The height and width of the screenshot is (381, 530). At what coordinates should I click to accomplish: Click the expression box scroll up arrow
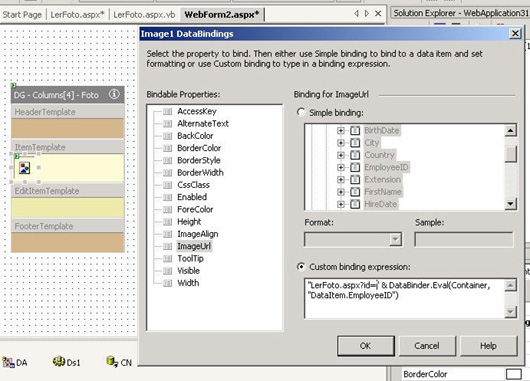point(511,286)
